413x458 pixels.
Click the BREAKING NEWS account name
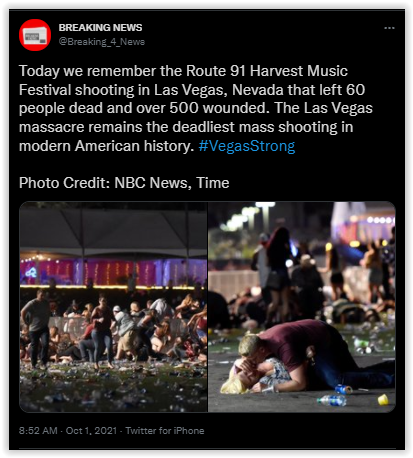pyautogui.click(x=100, y=27)
